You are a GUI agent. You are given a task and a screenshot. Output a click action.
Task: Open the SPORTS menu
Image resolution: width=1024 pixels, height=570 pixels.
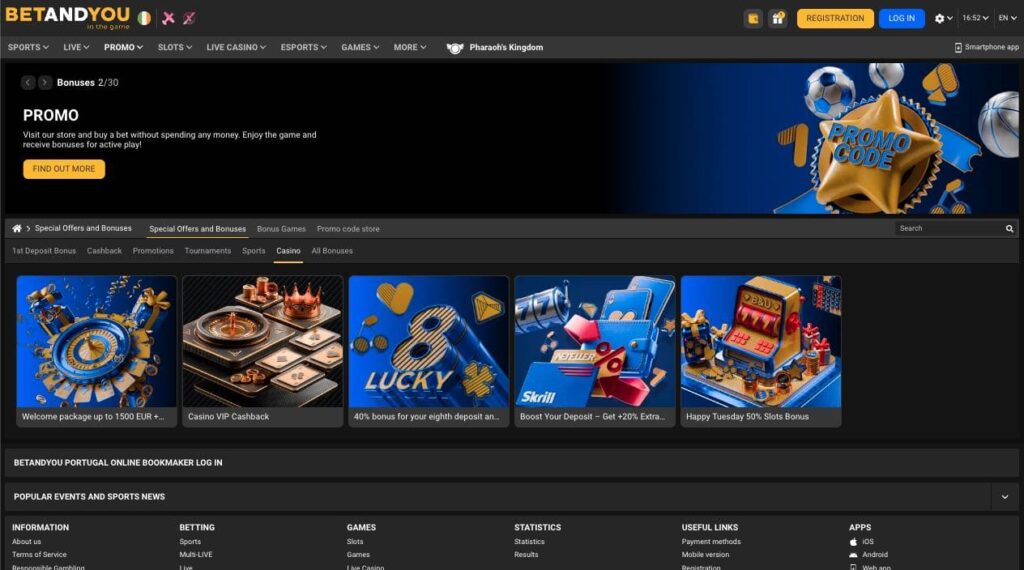(x=28, y=47)
